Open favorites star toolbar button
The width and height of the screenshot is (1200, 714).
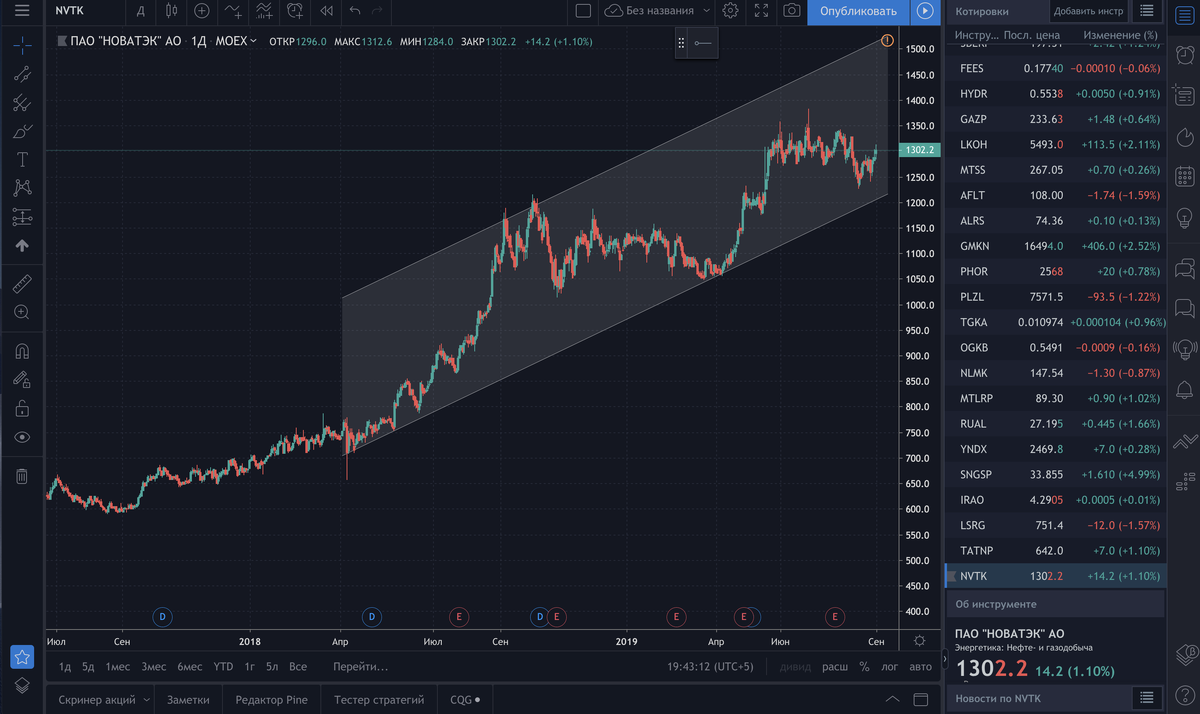(22, 657)
